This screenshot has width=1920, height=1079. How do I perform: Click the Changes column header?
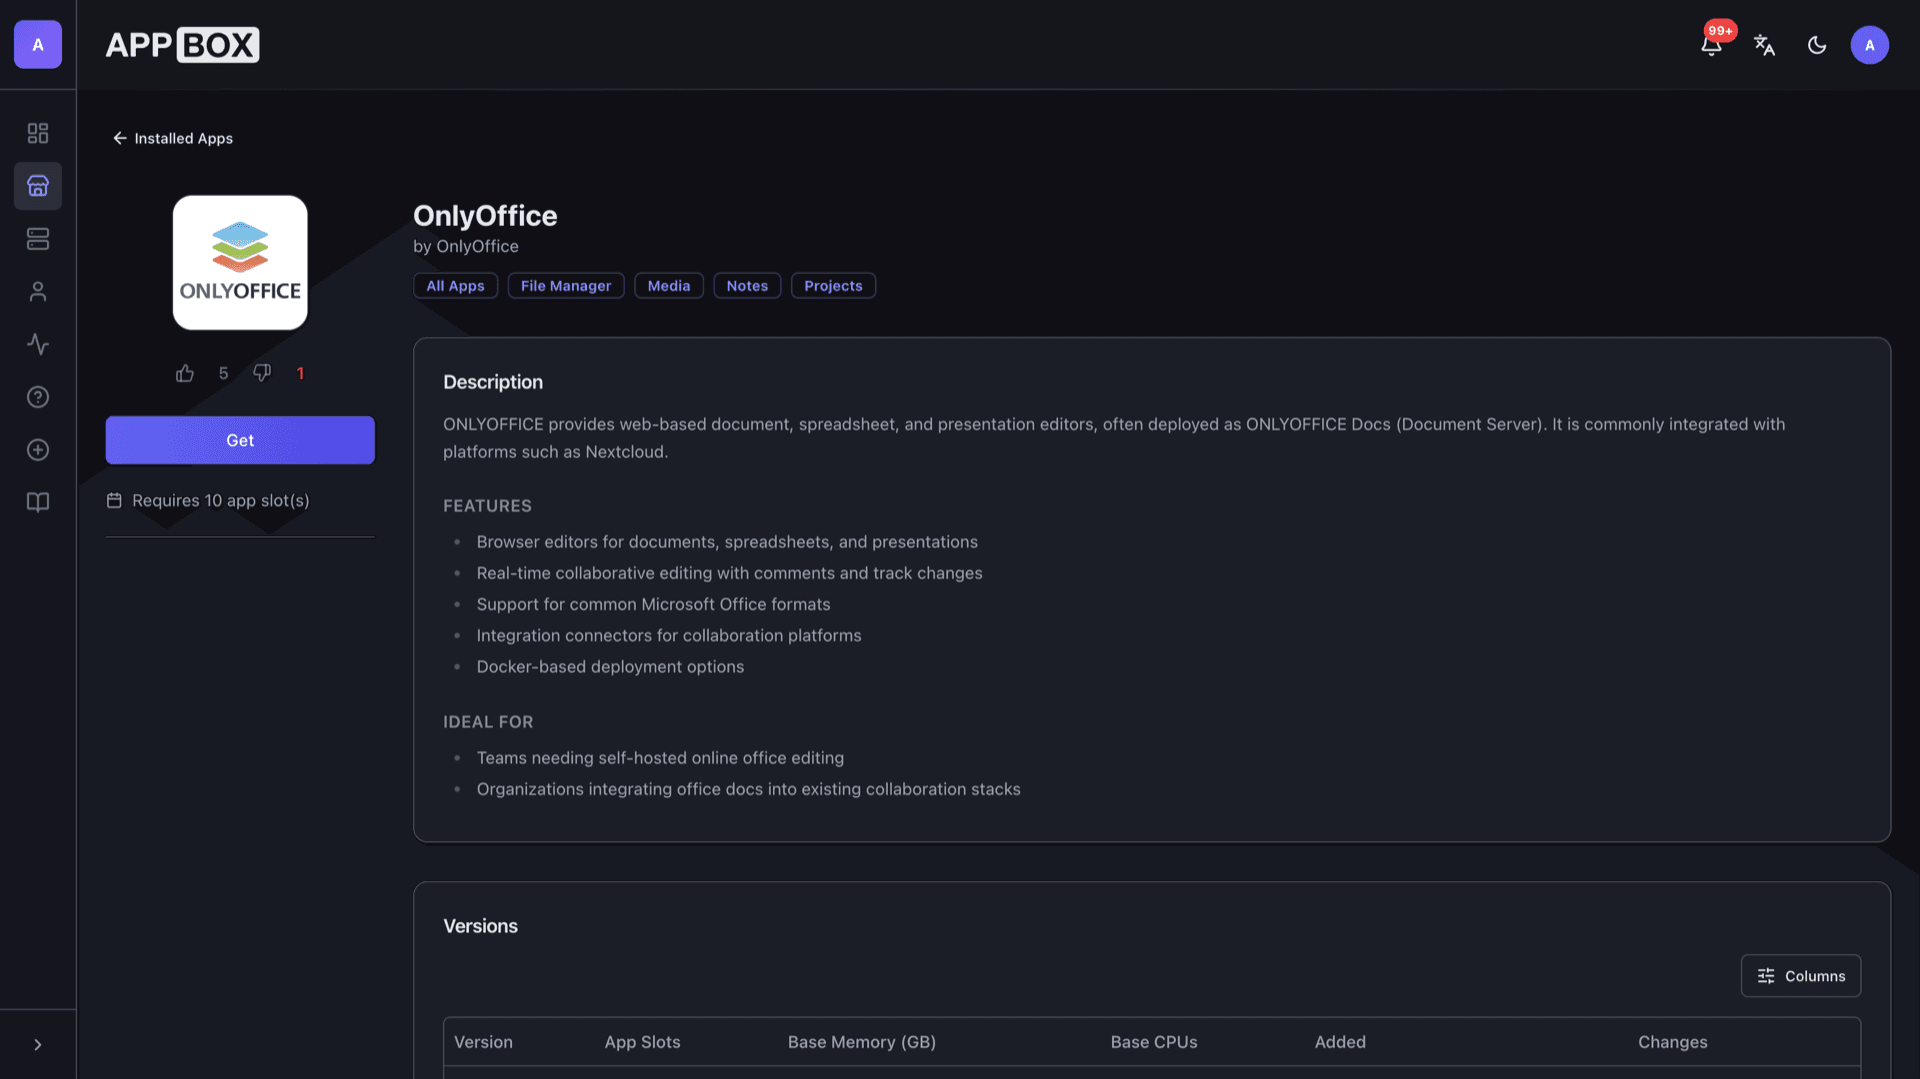tap(1673, 1042)
